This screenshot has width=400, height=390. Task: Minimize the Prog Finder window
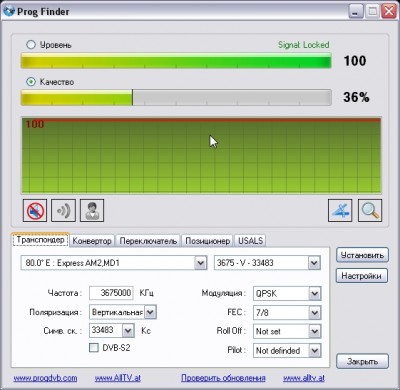(356, 11)
